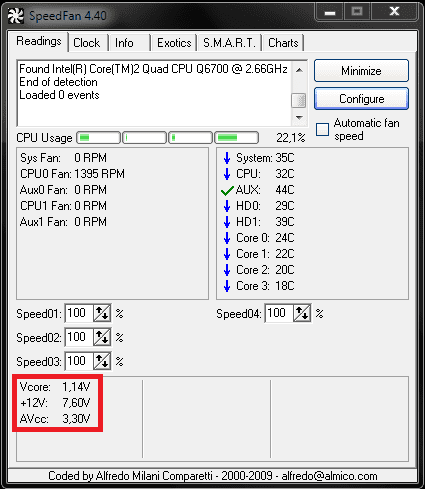The width and height of the screenshot is (425, 489).
Task: Click the log box scroll down arrow
Action: [299, 117]
